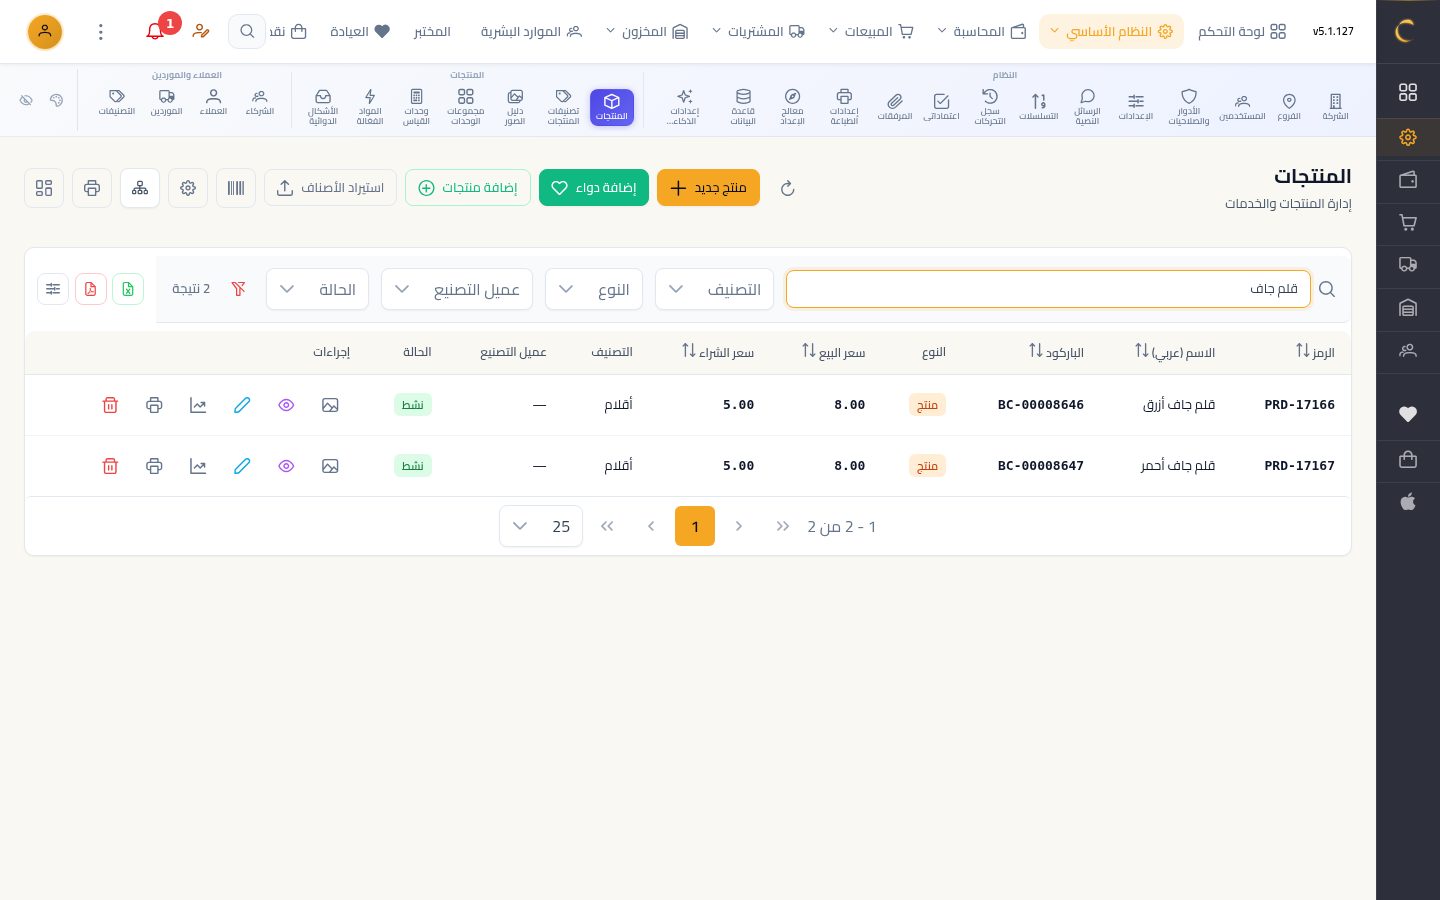
Task: Open the database (قاعدة البيانات) ribbon item
Action: (743, 106)
